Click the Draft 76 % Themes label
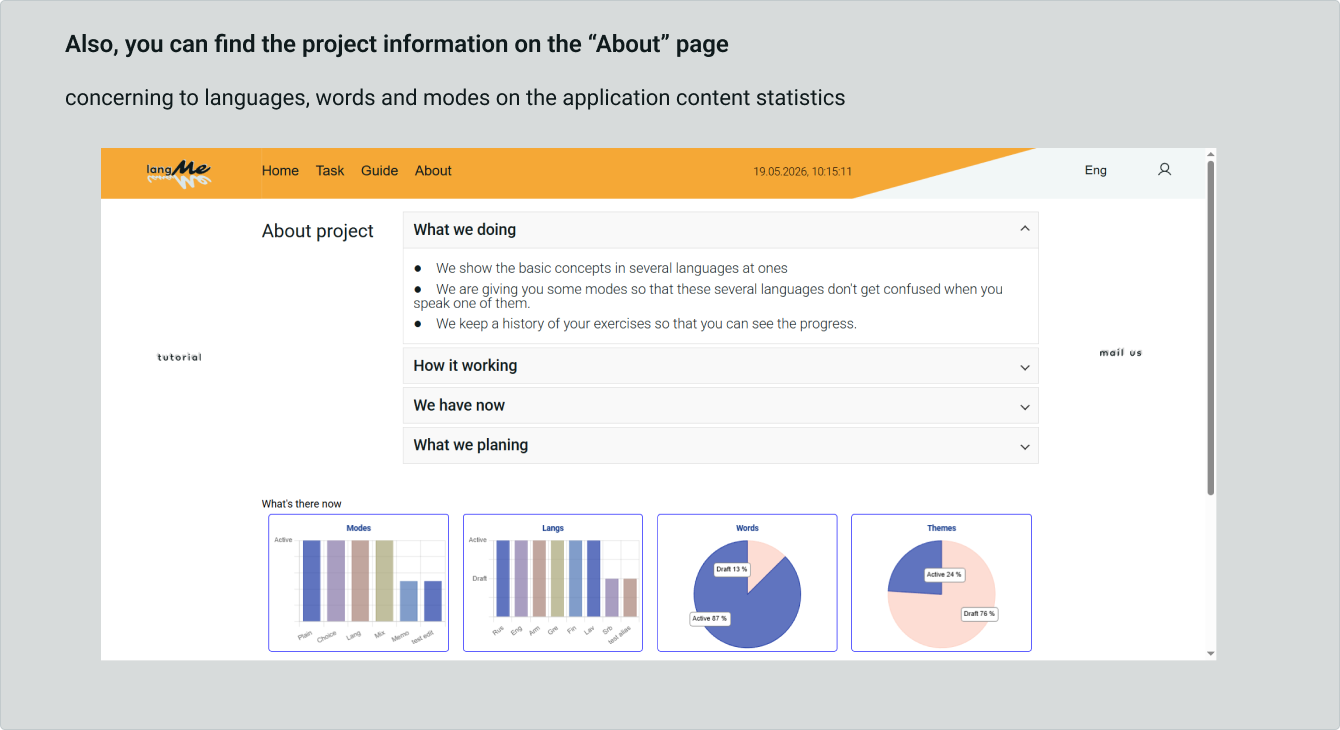 980,613
